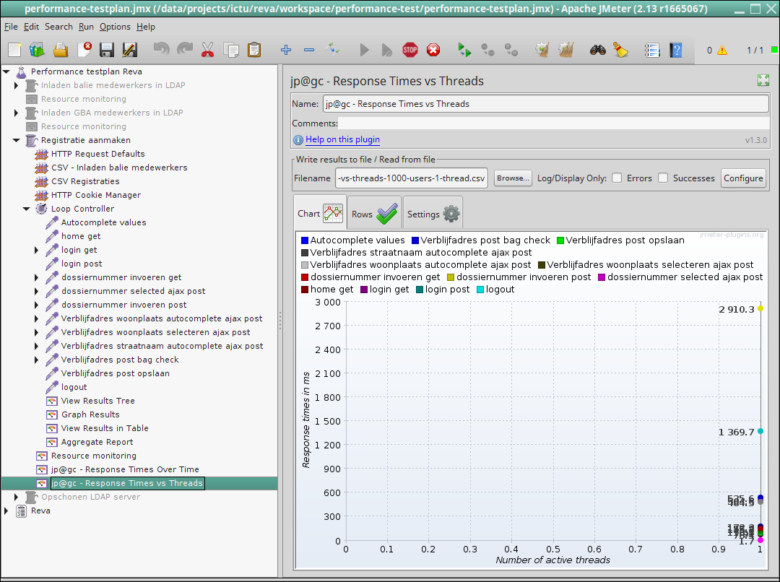Expand the Opschonen LDAP server node
Screen dimensions: 780x582
[x=17, y=497]
